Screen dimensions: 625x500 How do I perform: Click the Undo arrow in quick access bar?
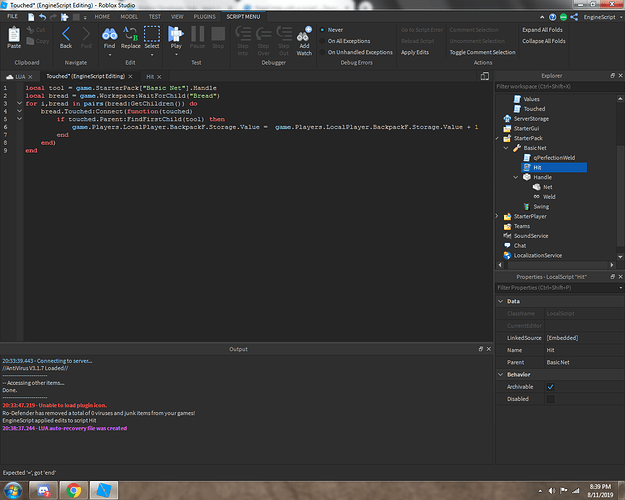coord(42,17)
